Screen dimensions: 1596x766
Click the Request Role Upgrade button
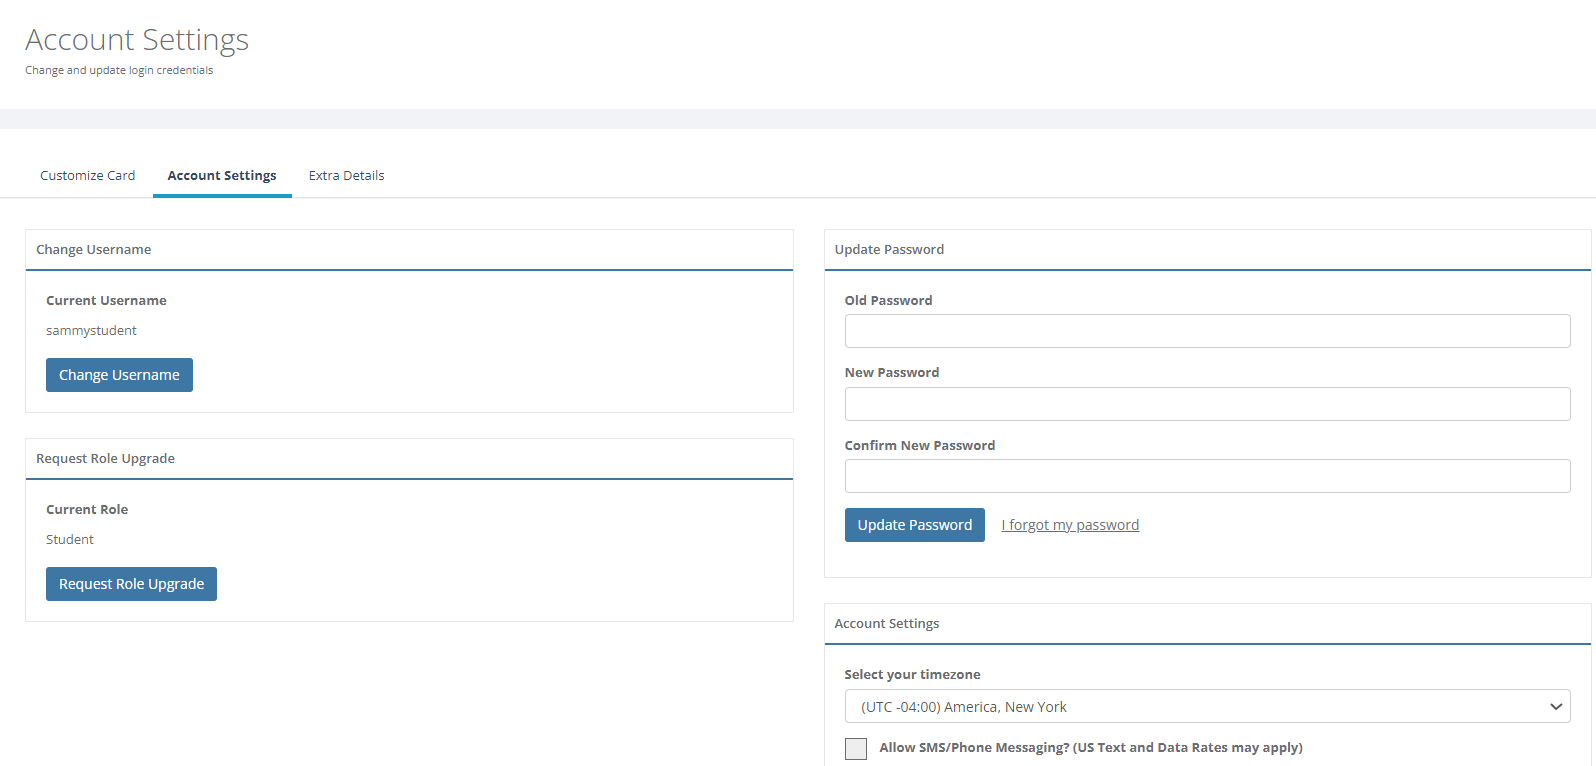click(x=131, y=584)
